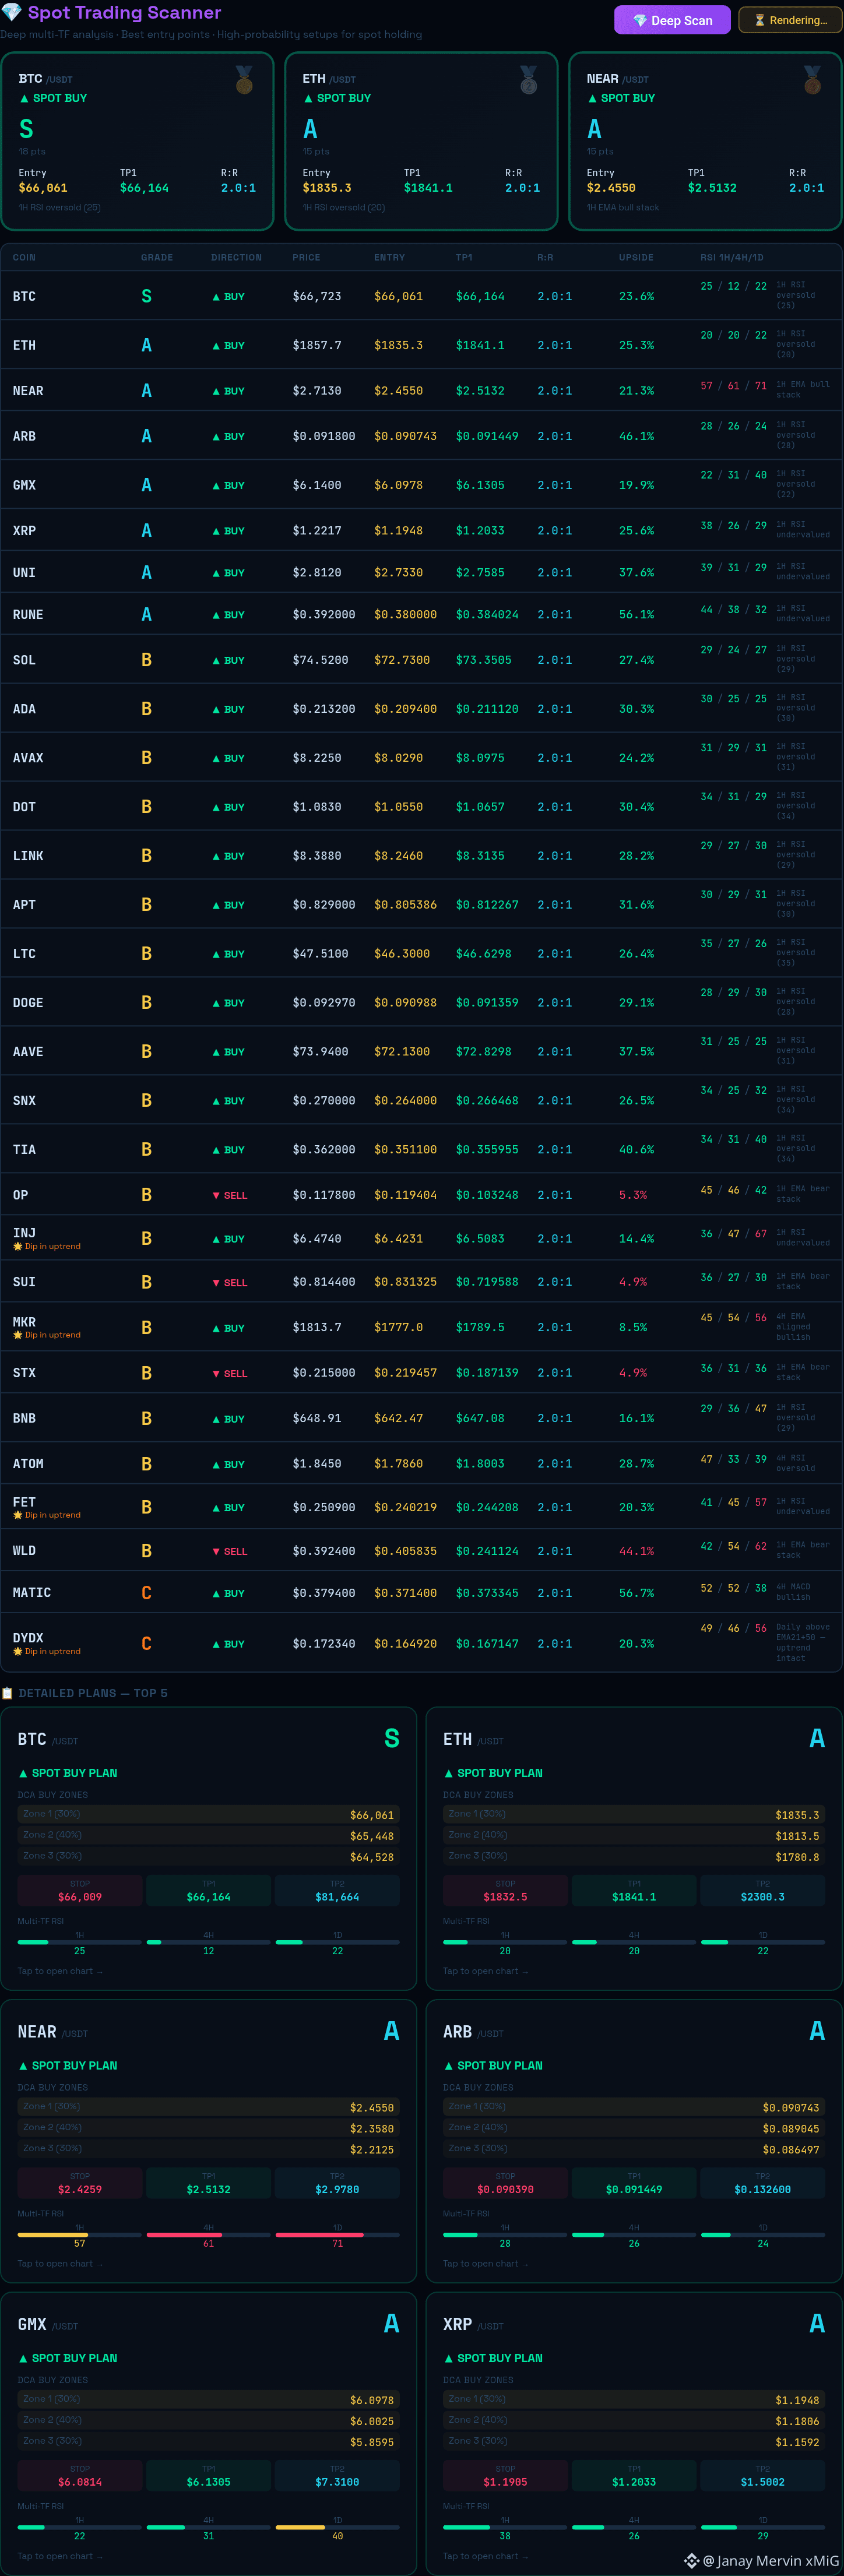
Task: Sort table by COIN column header
Action: click(x=24, y=257)
